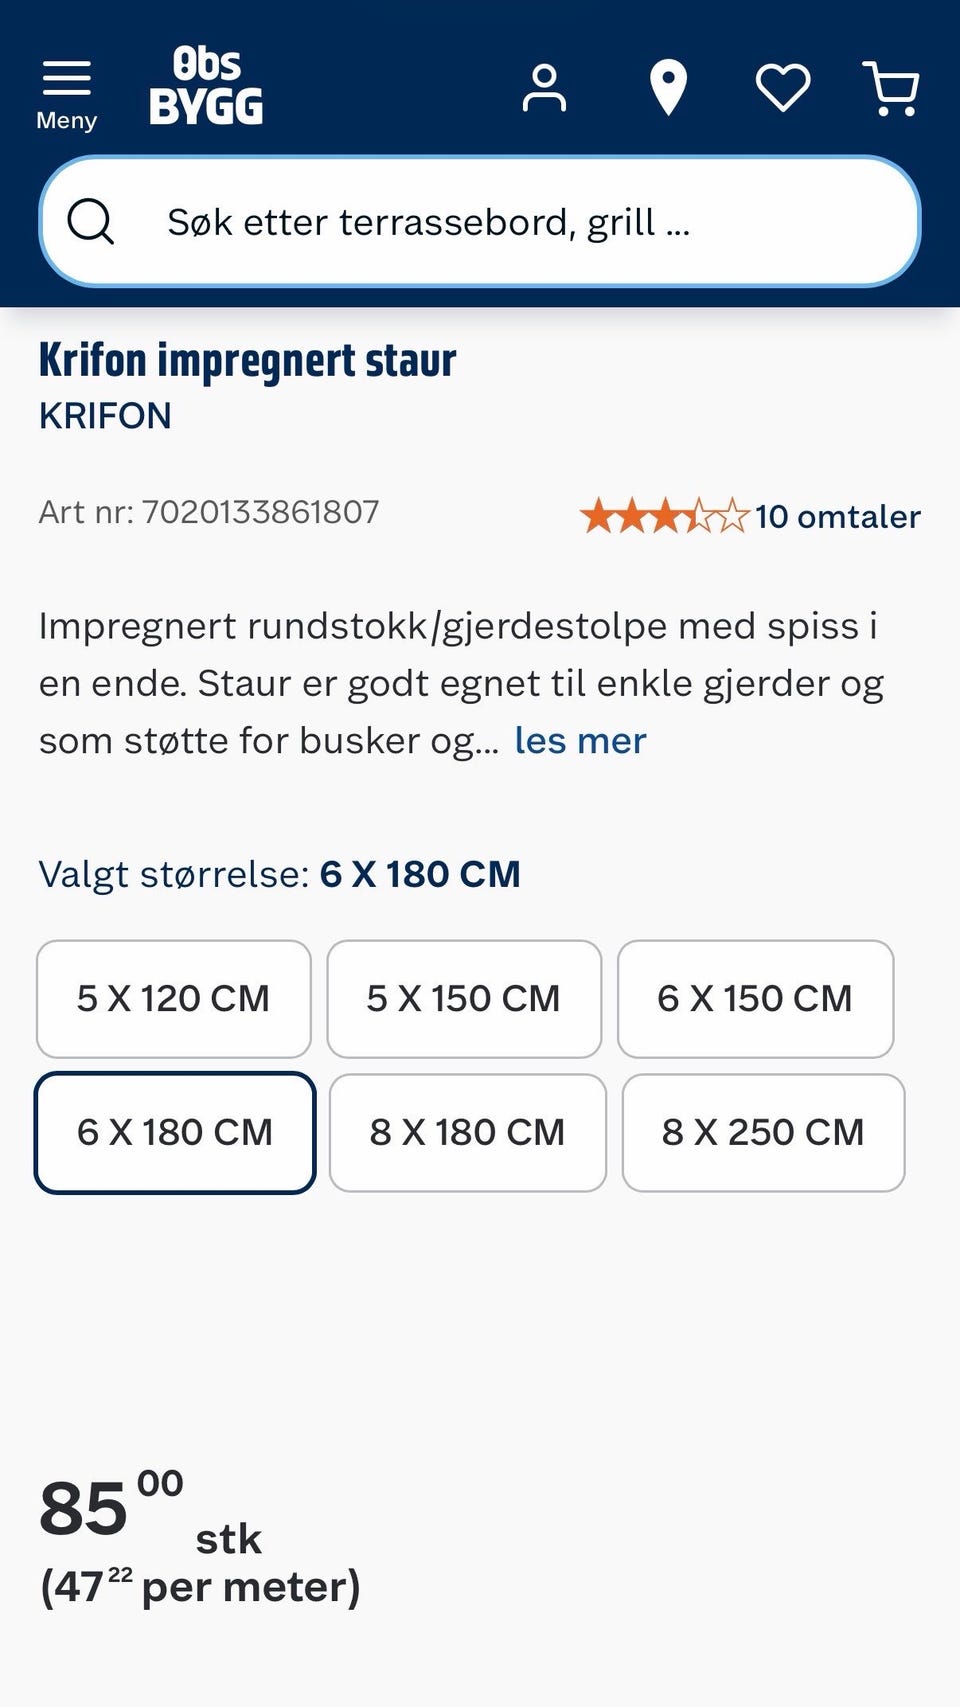Screen dimensions: 960x1707
Task: Open the store locator pin icon
Action: pos(668,88)
